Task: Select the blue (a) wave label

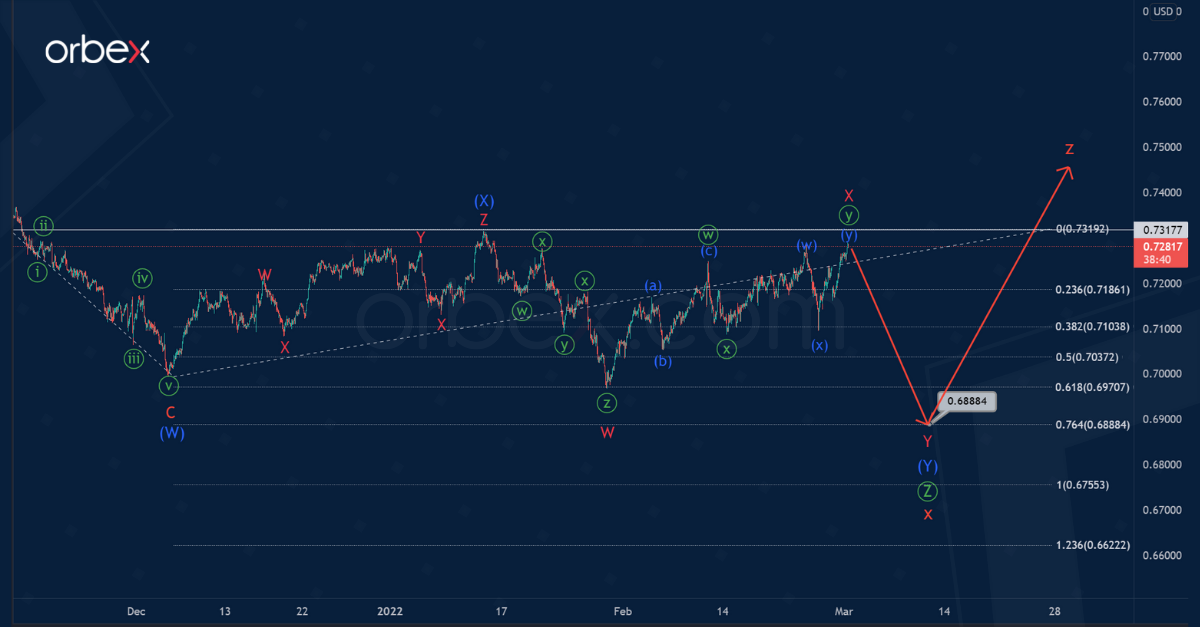Action: click(x=653, y=286)
